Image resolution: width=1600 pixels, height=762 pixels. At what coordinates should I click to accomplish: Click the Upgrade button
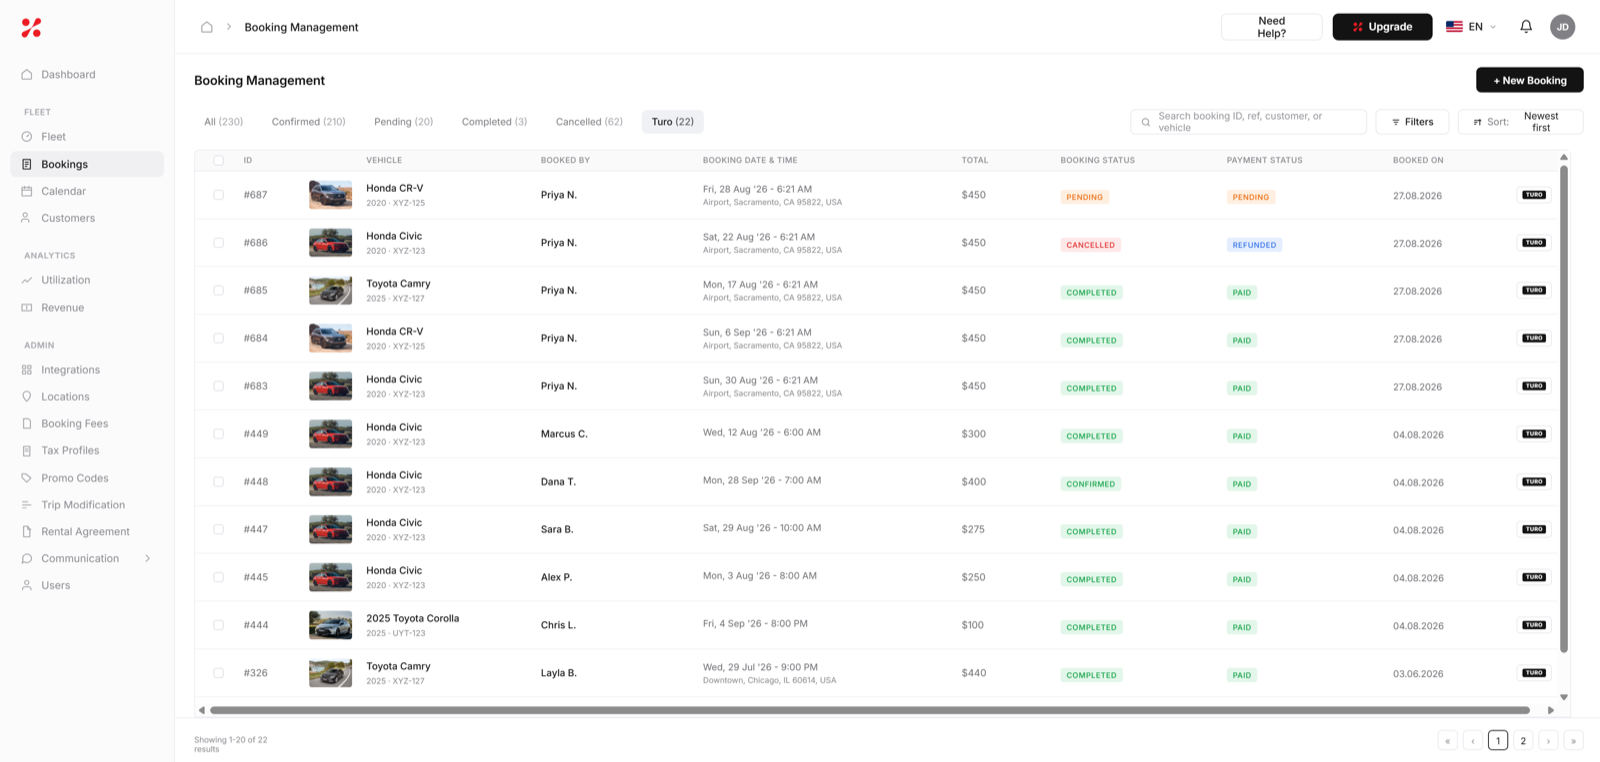coord(1382,27)
